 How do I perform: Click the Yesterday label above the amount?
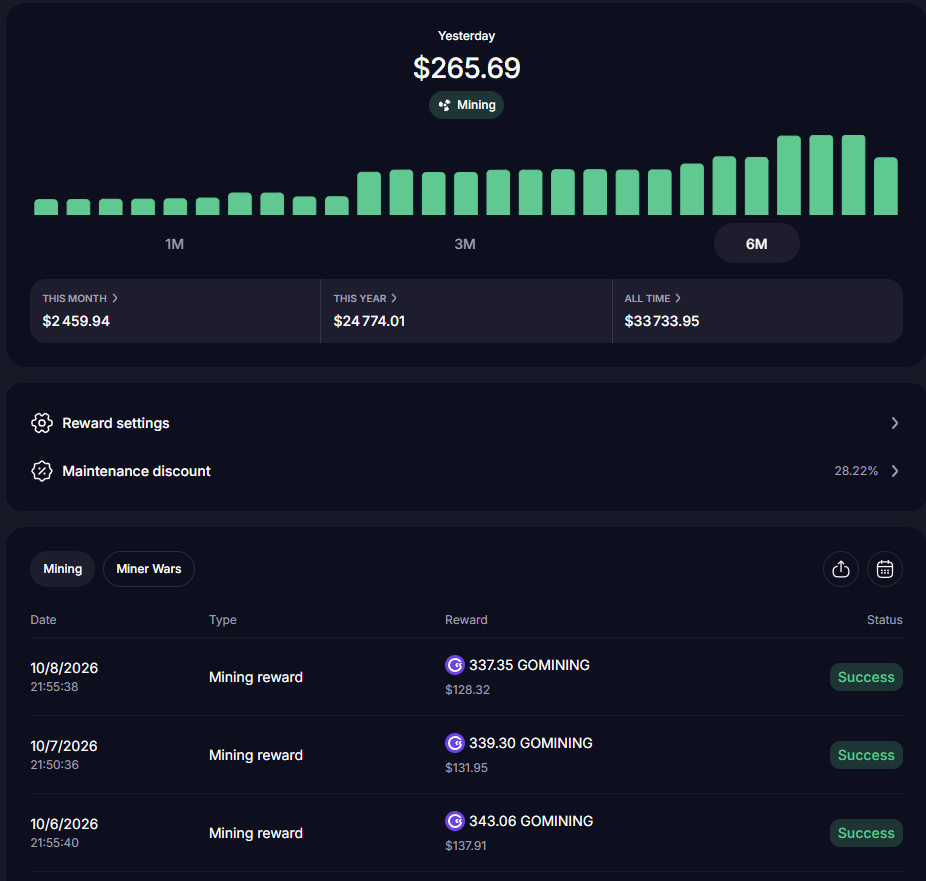click(466, 36)
